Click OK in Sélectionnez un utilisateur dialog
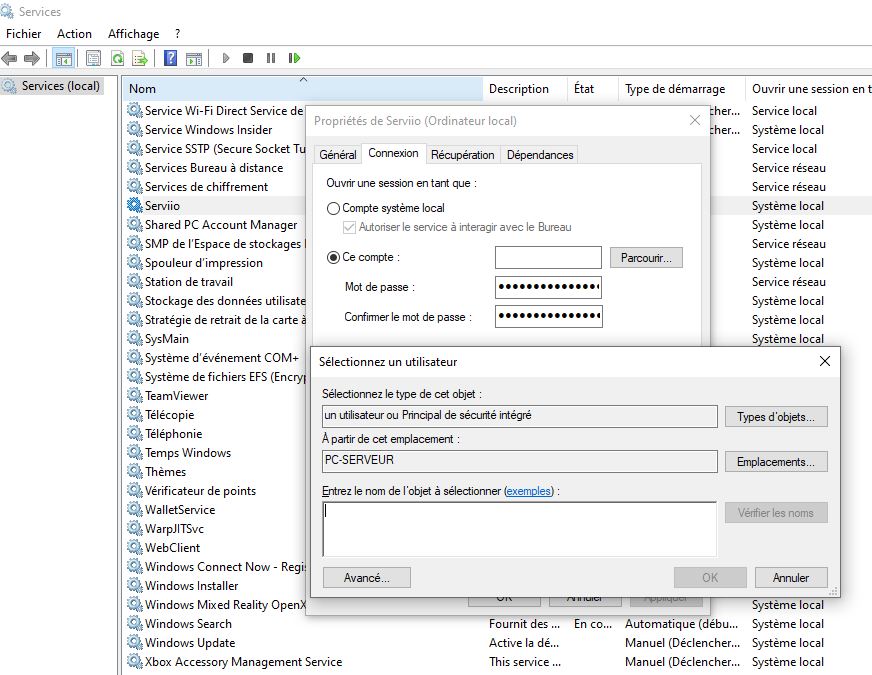Screen dimensions: 872x675 click(x=710, y=578)
